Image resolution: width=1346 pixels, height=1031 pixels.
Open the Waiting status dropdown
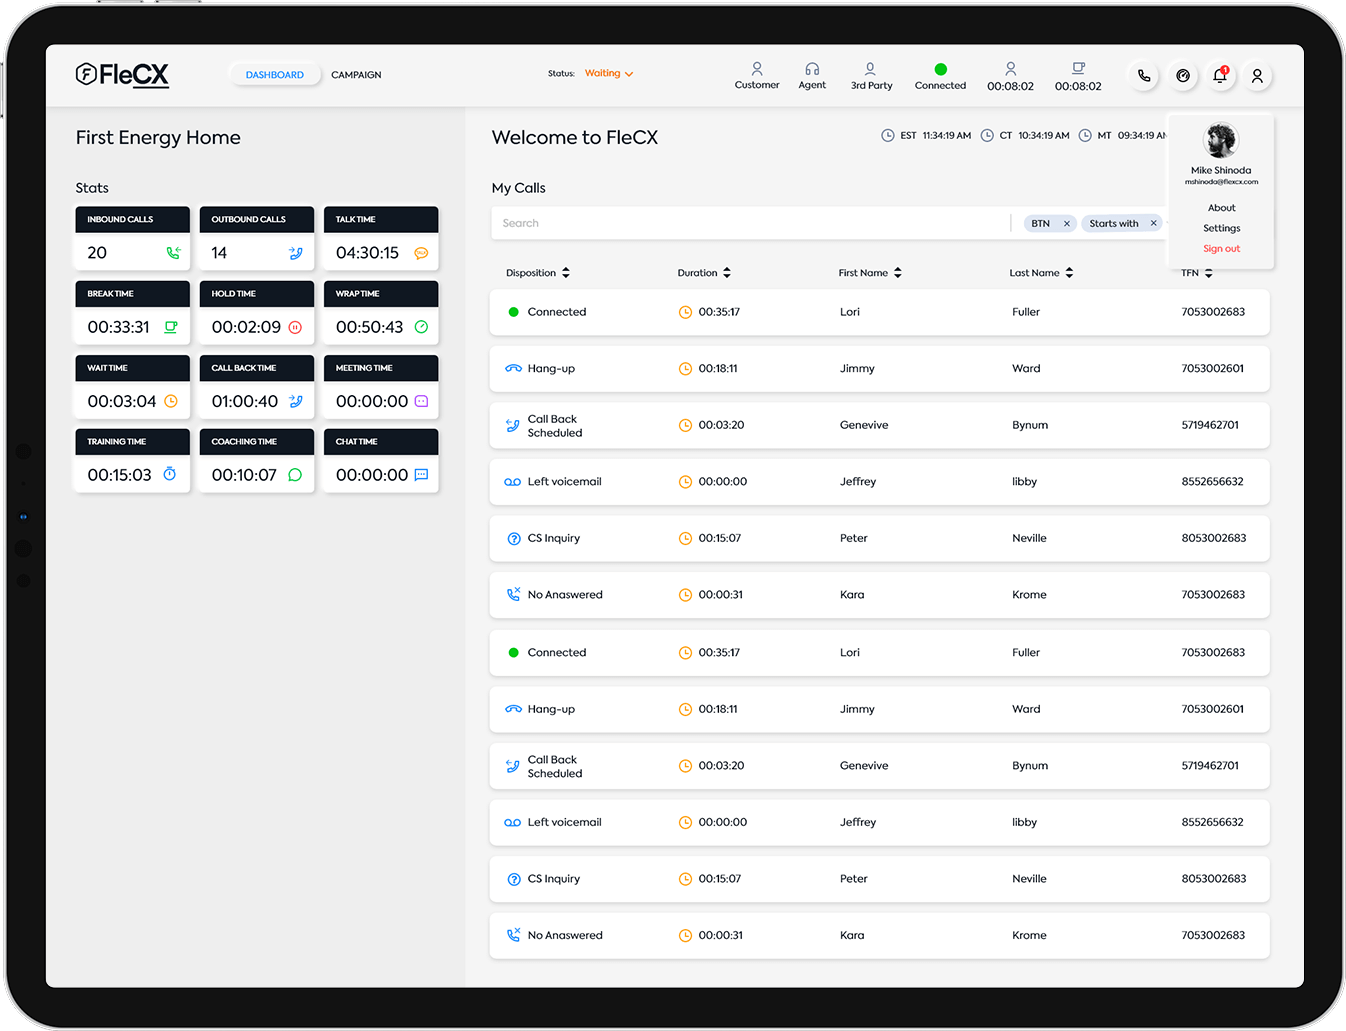(609, 73)
